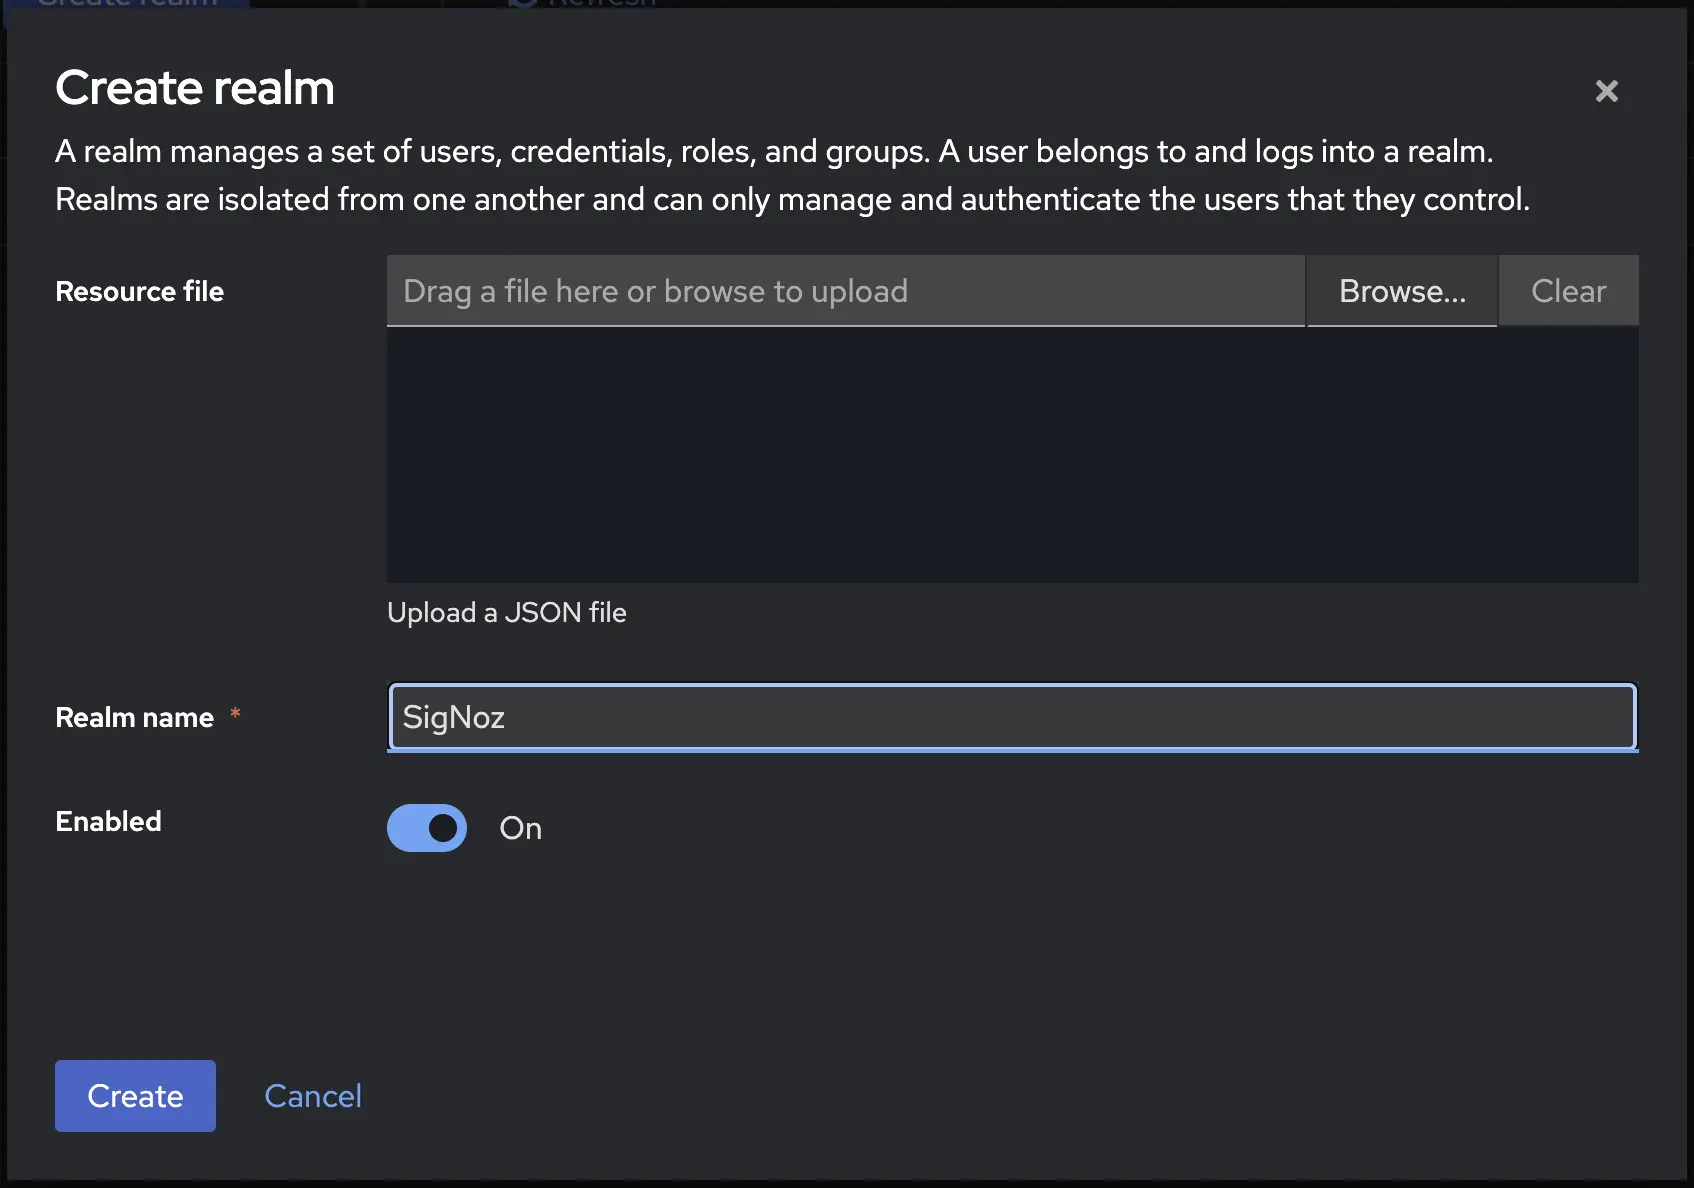Image resolution: width=1694 pixels, height=1188 pixels.
Task: Toggle the Enabled switch off
Action: 427,828
